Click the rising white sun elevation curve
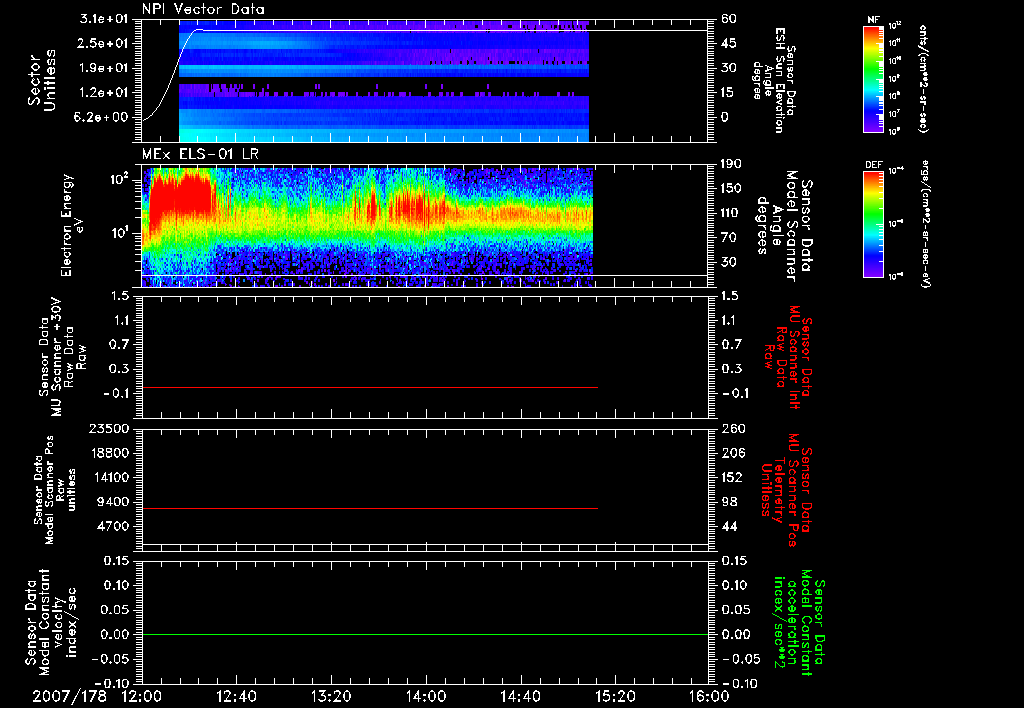The height and width of the screenshot is (708, 1024). pyautogui.click(x=173, y=75)
